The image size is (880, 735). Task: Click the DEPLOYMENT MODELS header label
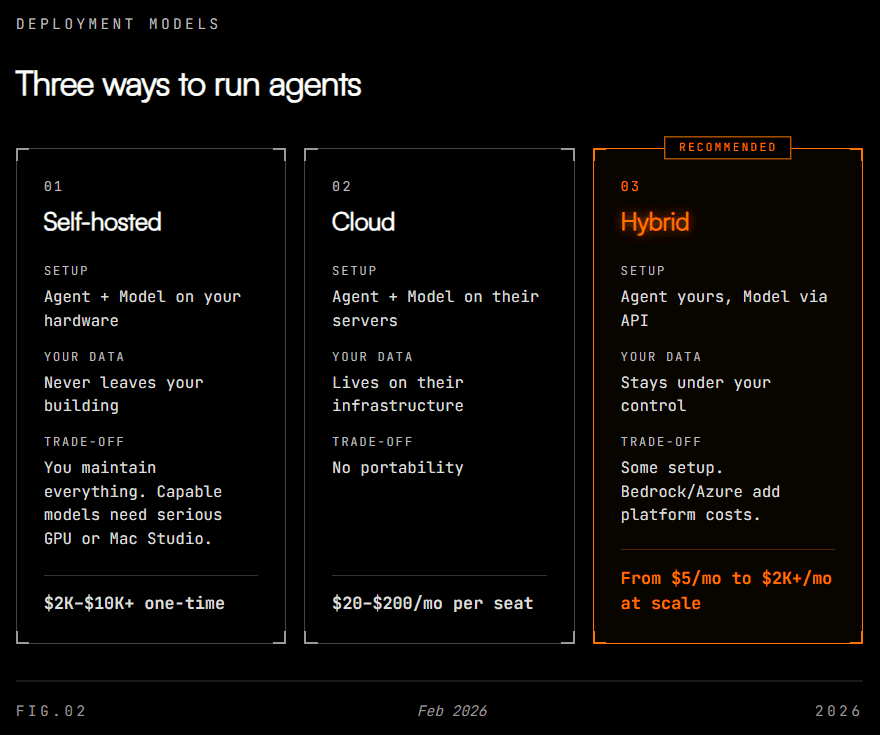tap(116, 23)
